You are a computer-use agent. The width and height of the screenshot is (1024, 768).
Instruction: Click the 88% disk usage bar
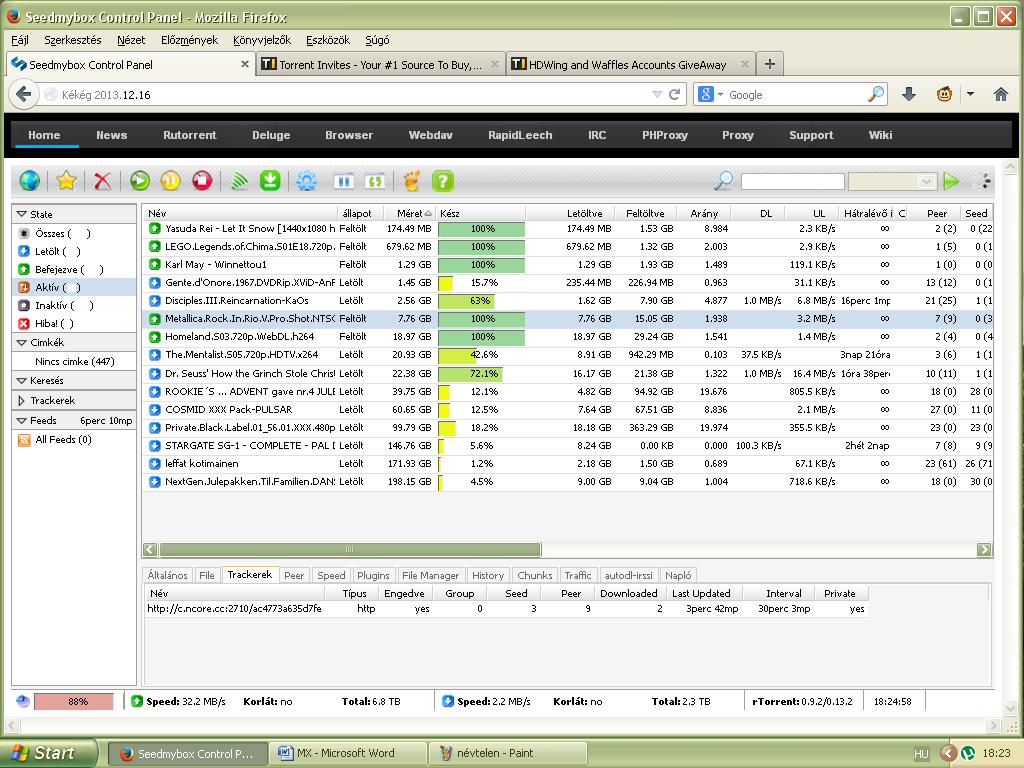pos(74,701)
